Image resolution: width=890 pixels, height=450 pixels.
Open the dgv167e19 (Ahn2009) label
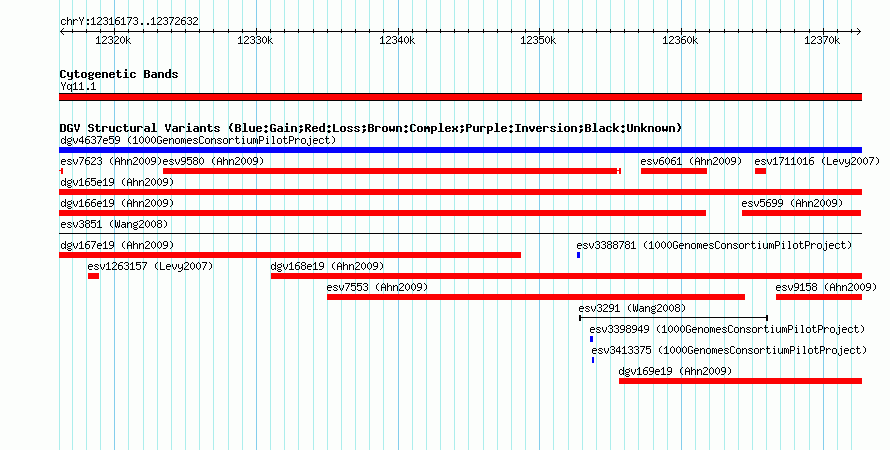[117, 245]
